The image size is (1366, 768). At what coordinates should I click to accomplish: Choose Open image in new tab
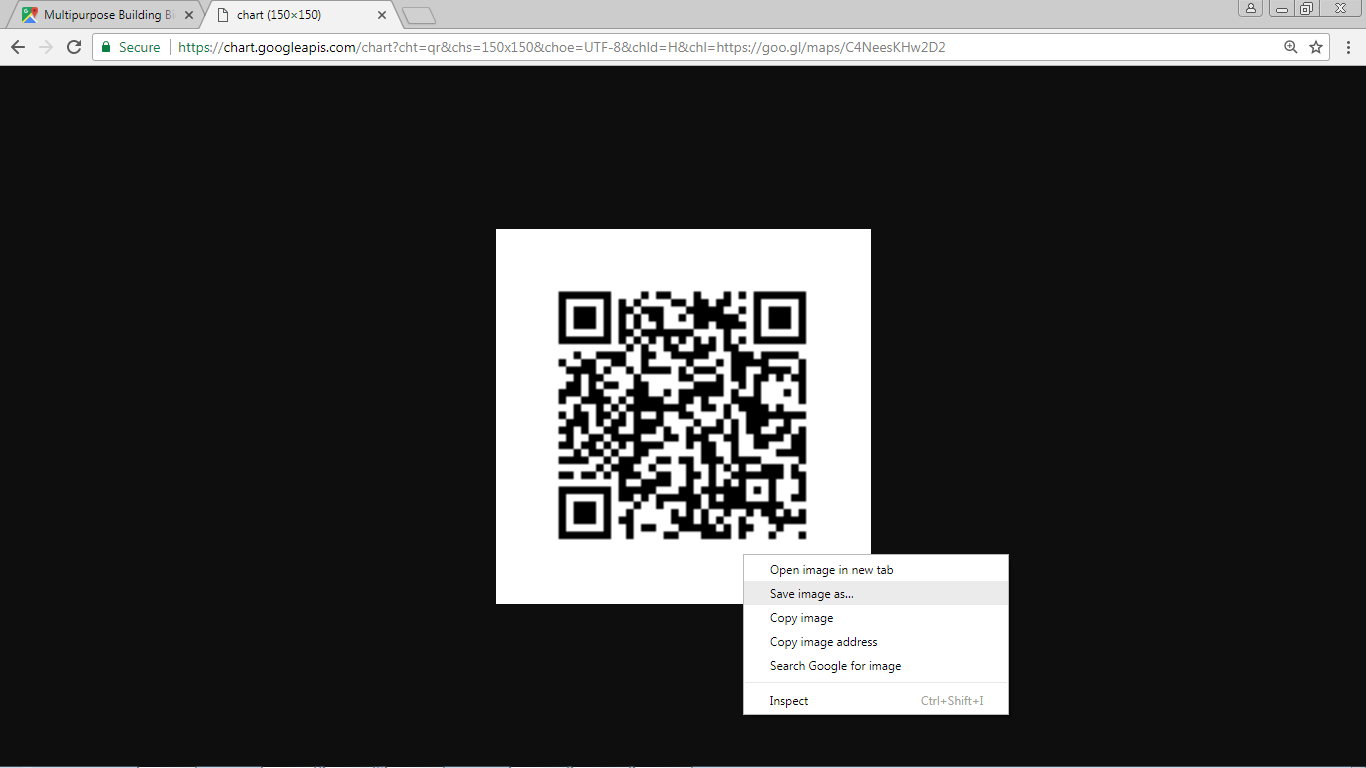click(x=876, y=570)
